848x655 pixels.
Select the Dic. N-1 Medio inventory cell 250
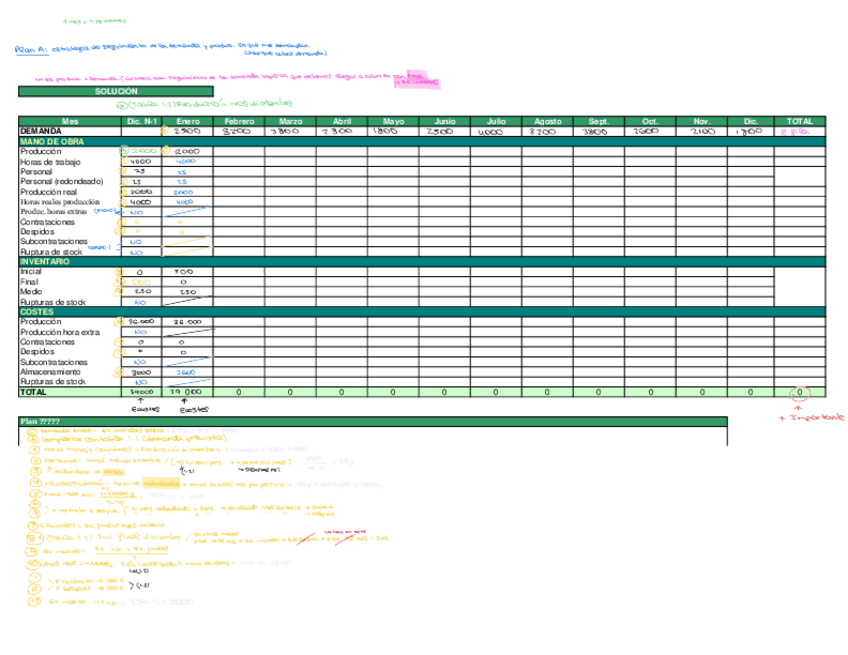pos(141,292)
